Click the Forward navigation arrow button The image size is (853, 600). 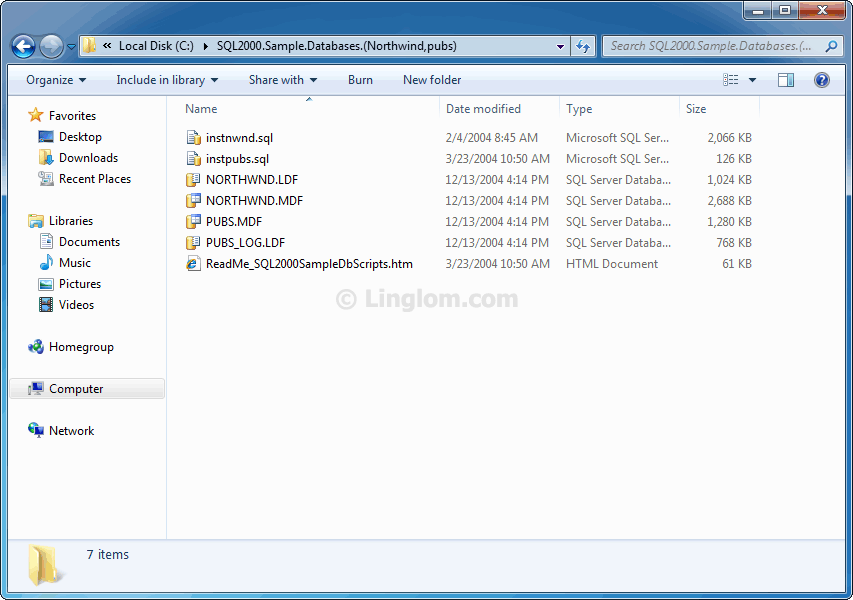[x=52, y=46]
